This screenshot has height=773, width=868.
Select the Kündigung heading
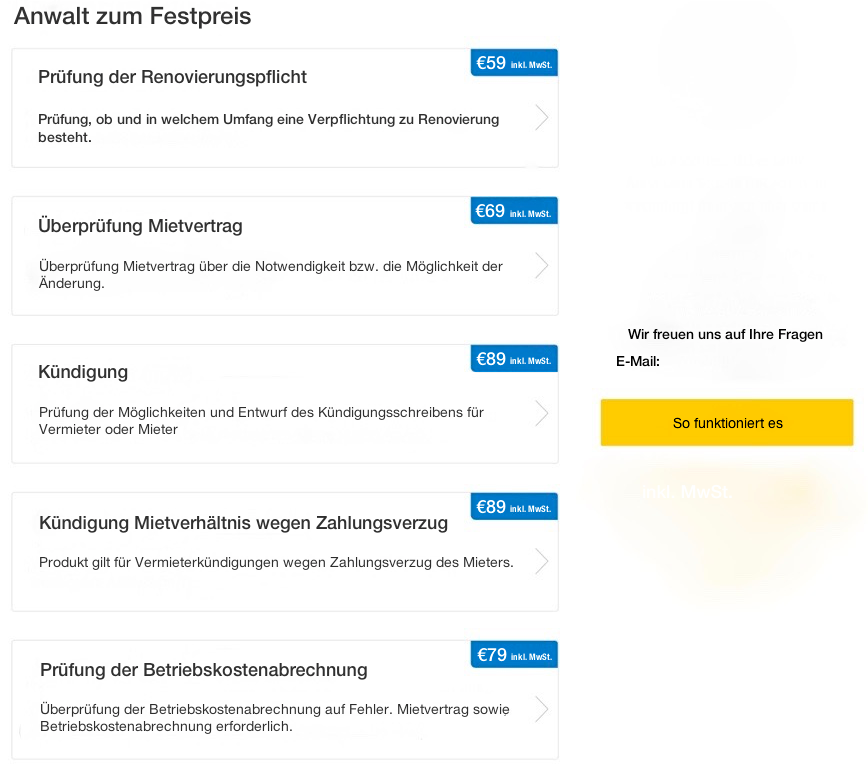click(83, 372)
